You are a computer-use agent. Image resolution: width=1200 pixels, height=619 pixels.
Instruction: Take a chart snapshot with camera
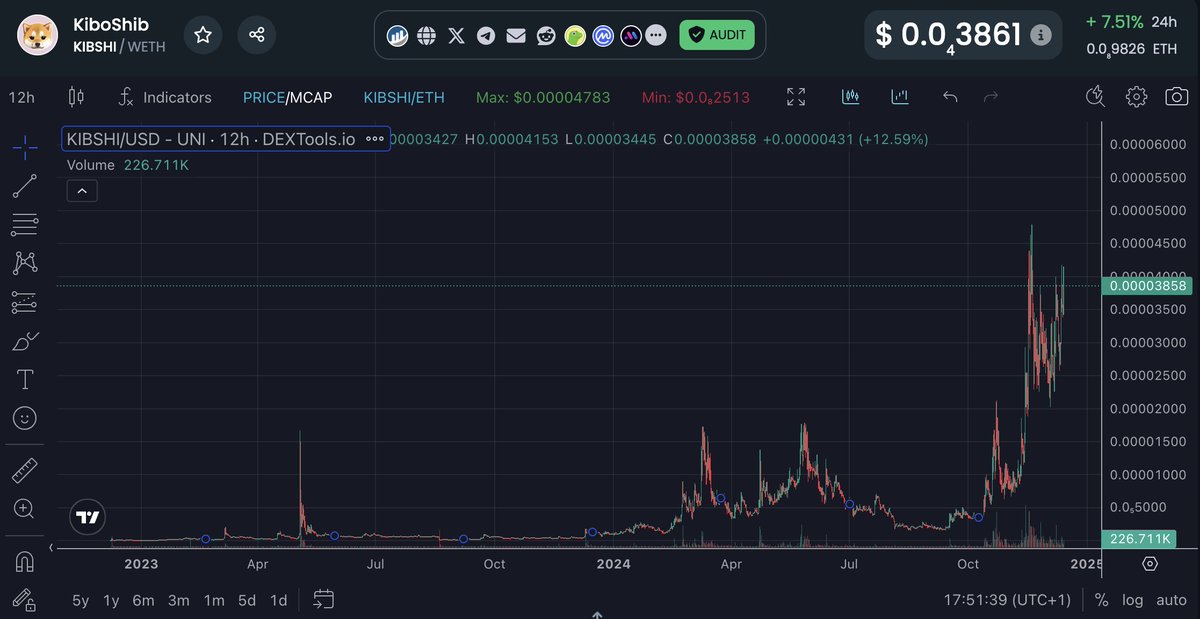1177,97
